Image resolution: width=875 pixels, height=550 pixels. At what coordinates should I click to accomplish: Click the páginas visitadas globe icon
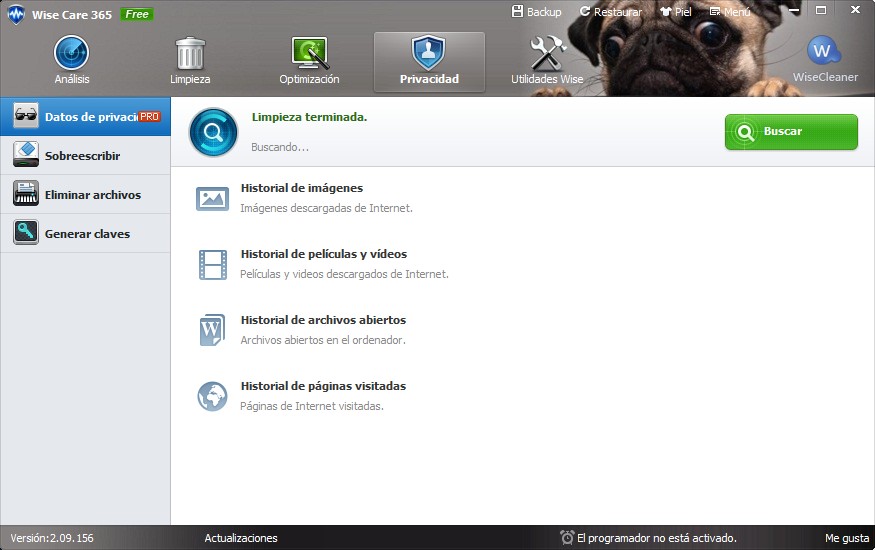(212, 396)
